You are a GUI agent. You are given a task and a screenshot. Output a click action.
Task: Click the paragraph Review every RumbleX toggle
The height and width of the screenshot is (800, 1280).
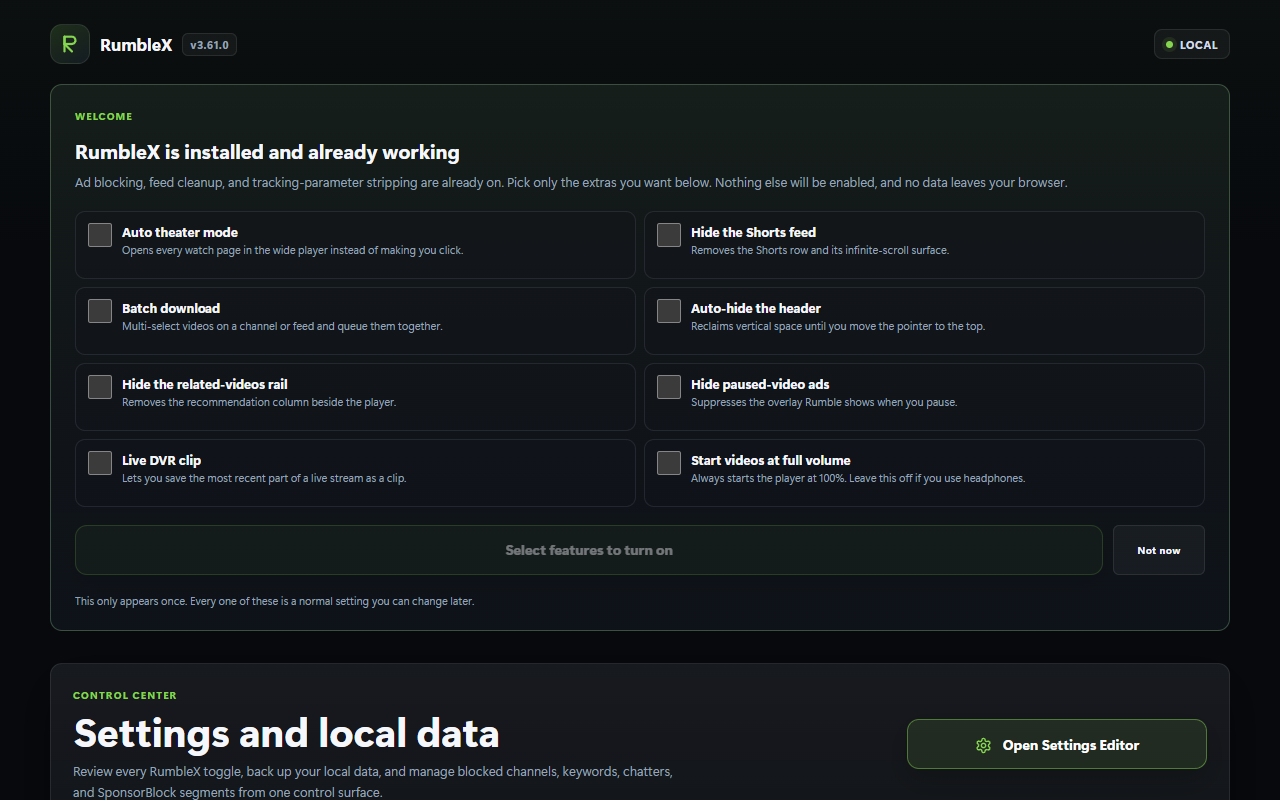pos(373,782)
